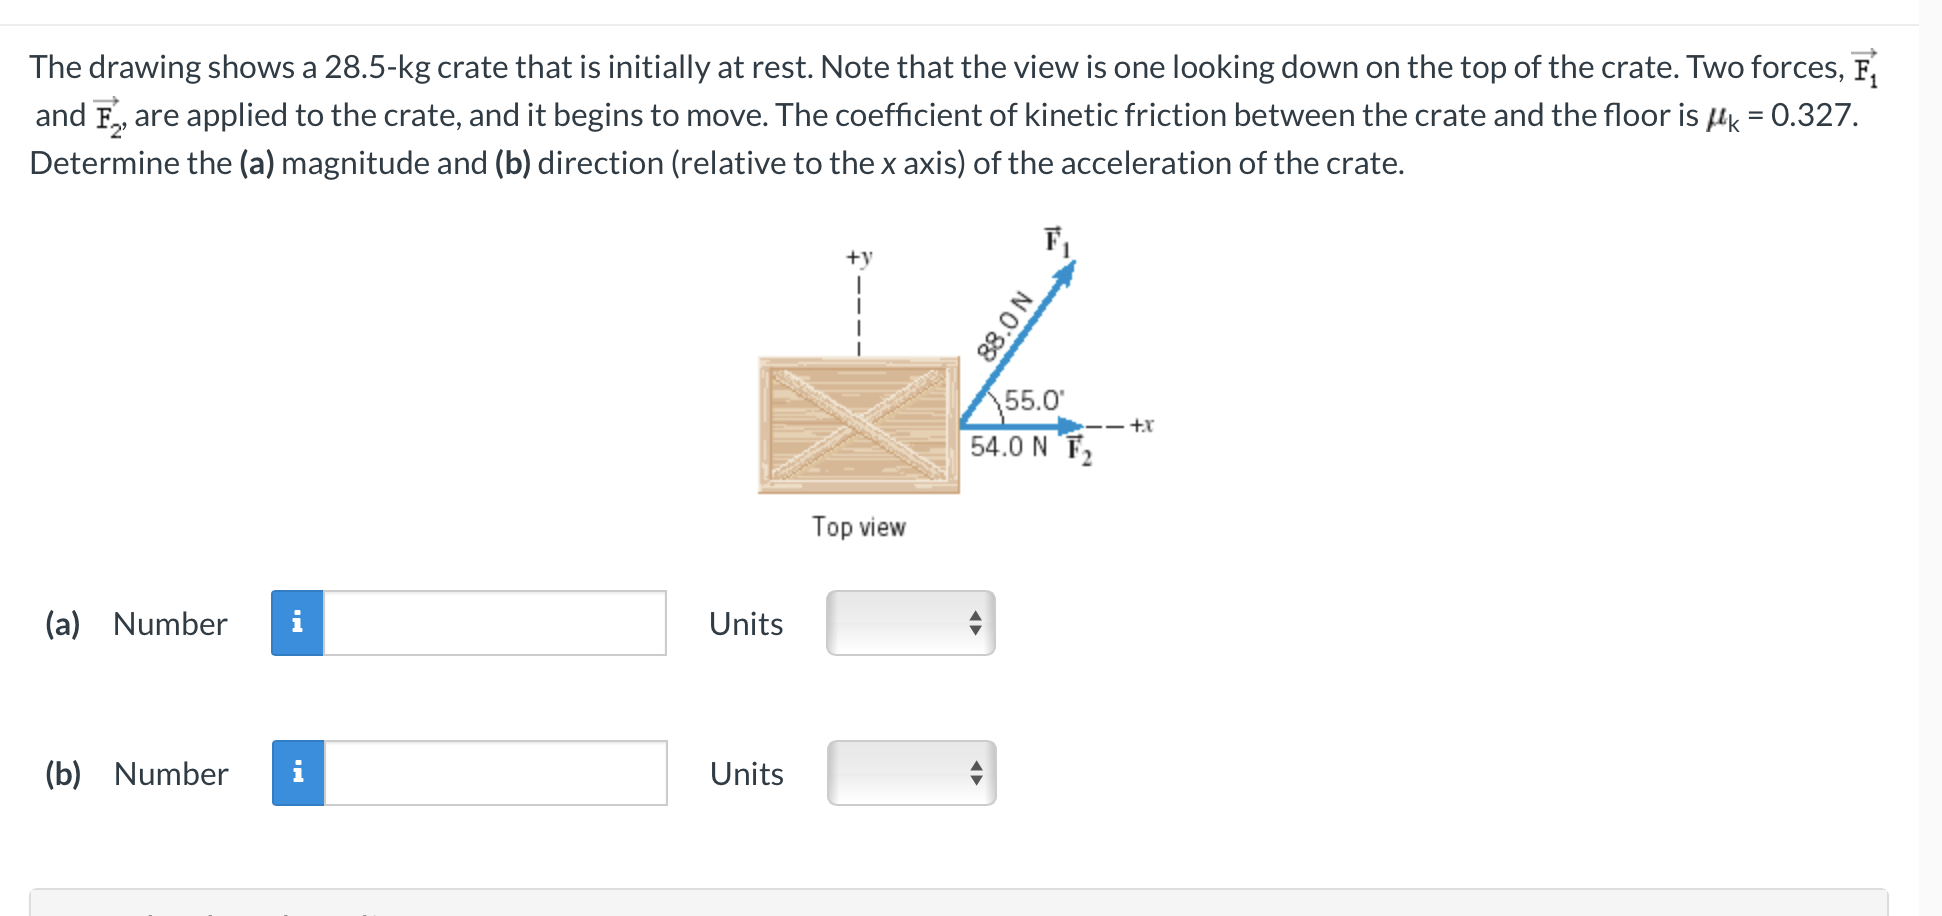Click the down arrow on part (b) Units selector
This screenshot has width=1942, height=916.
977,779
